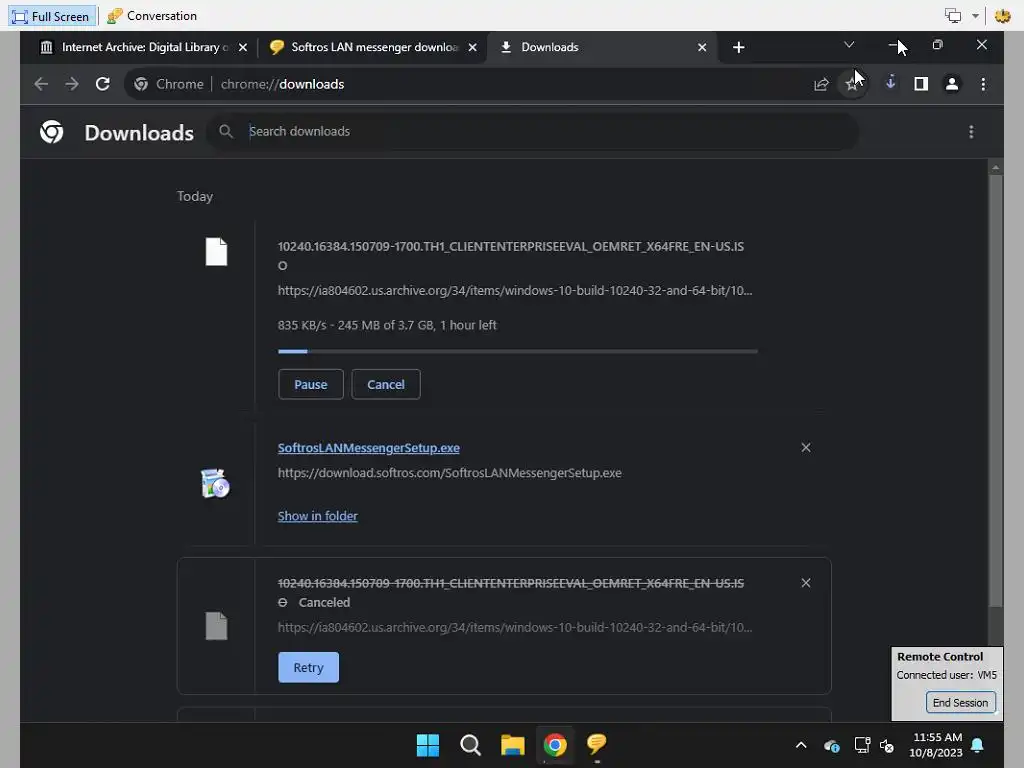
Task: Remove SoftrosLANMessengerSetup.exe from list
Action: point(806,447)
